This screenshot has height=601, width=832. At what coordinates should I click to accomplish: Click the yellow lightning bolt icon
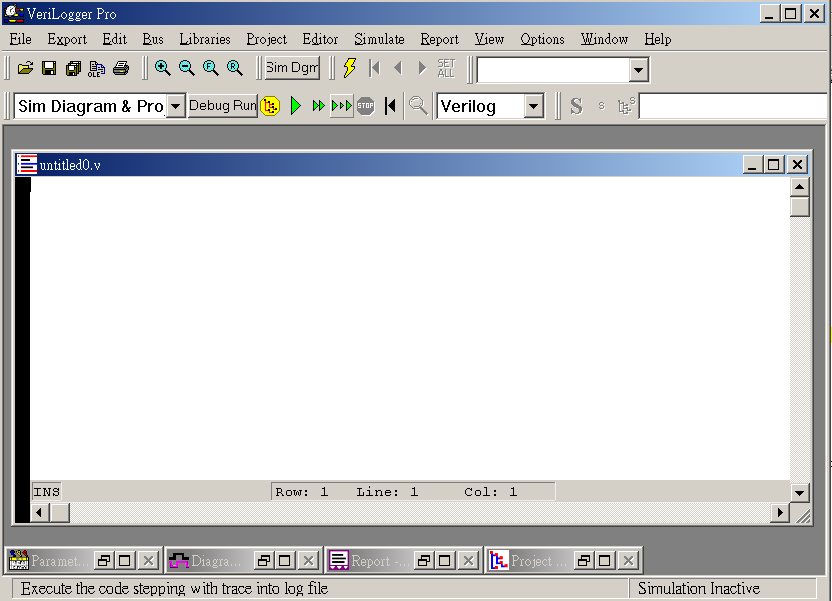[x=350, y=68]
